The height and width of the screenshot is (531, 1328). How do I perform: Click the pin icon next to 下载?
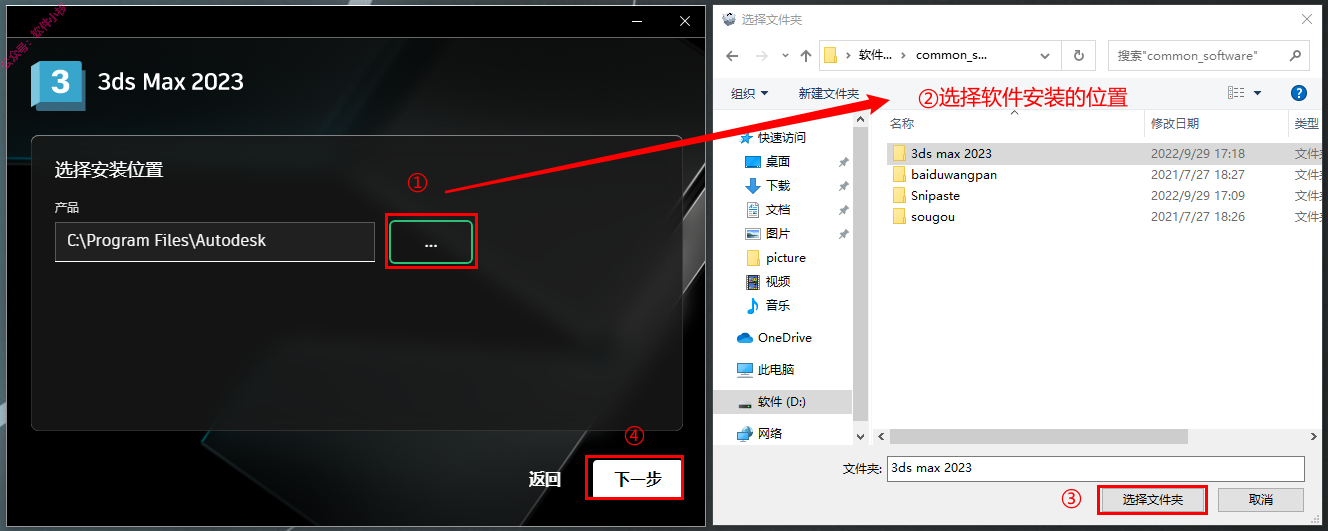pyautogui.click(x=843, y=186)
